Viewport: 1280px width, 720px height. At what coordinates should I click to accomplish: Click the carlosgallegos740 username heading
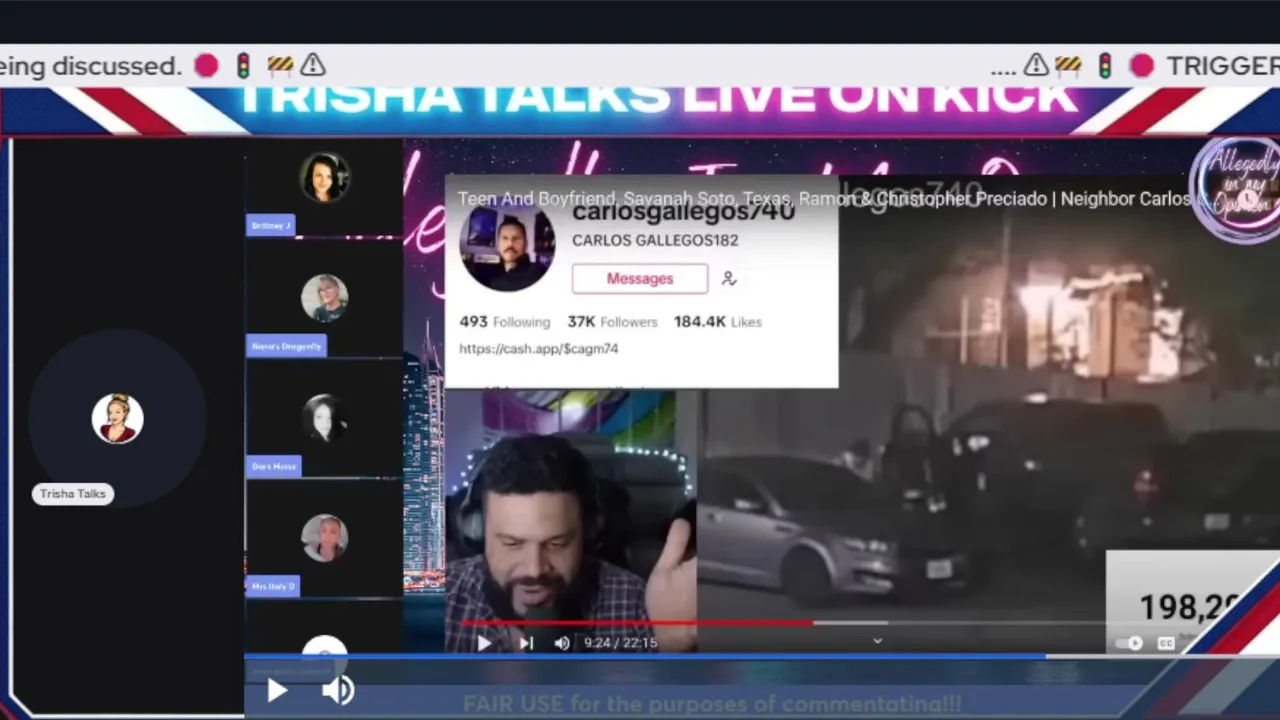(x=684, y=213)
